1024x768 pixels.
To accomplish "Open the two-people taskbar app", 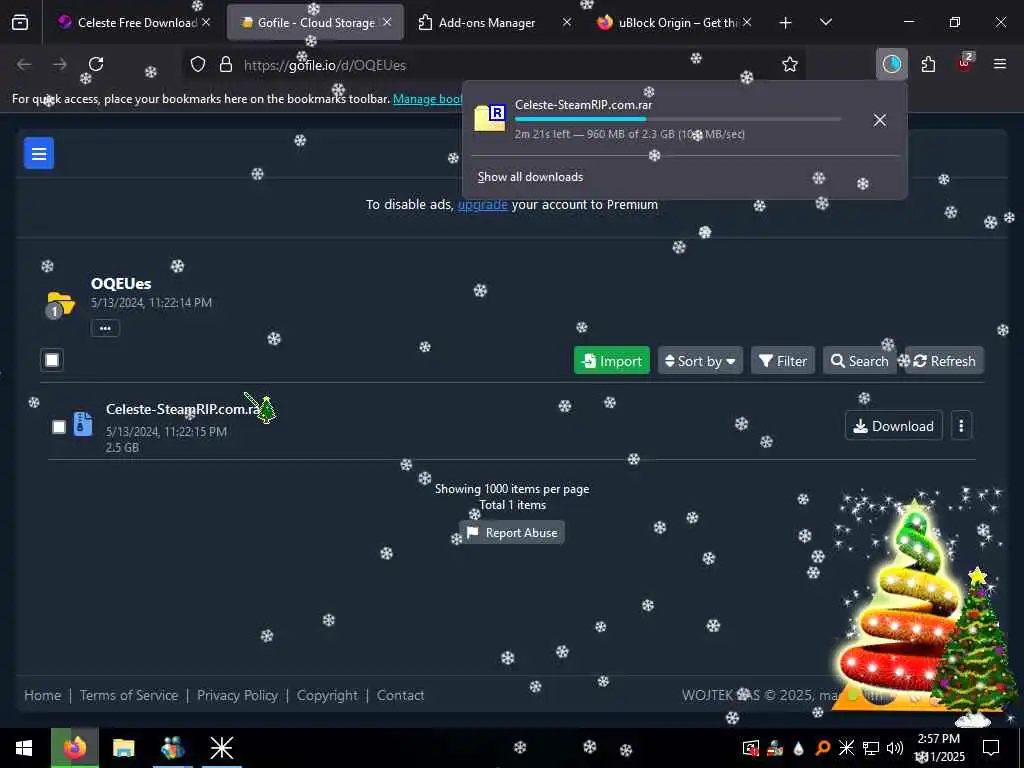I will pyautogui.click(x=172, y=748).
